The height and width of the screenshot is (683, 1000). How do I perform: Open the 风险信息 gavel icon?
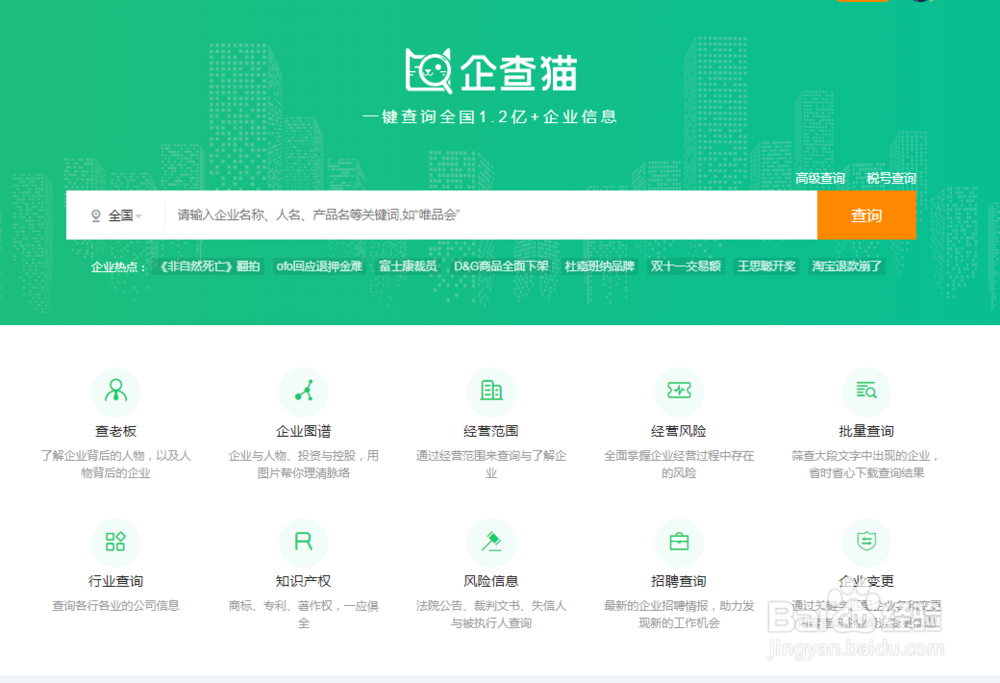tap(491, 542)
